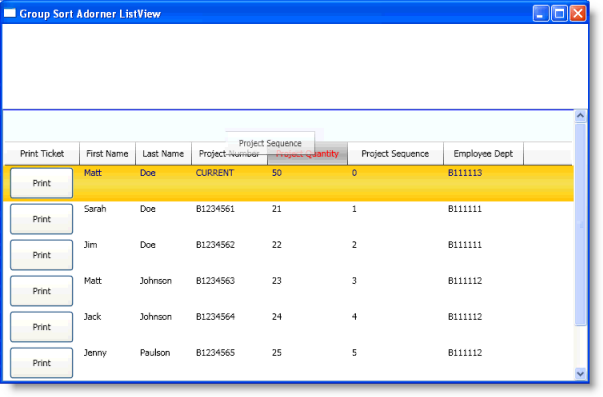603x397 pixels.
Task: Click the scrollbar up arrow
Action: [580, 115]
